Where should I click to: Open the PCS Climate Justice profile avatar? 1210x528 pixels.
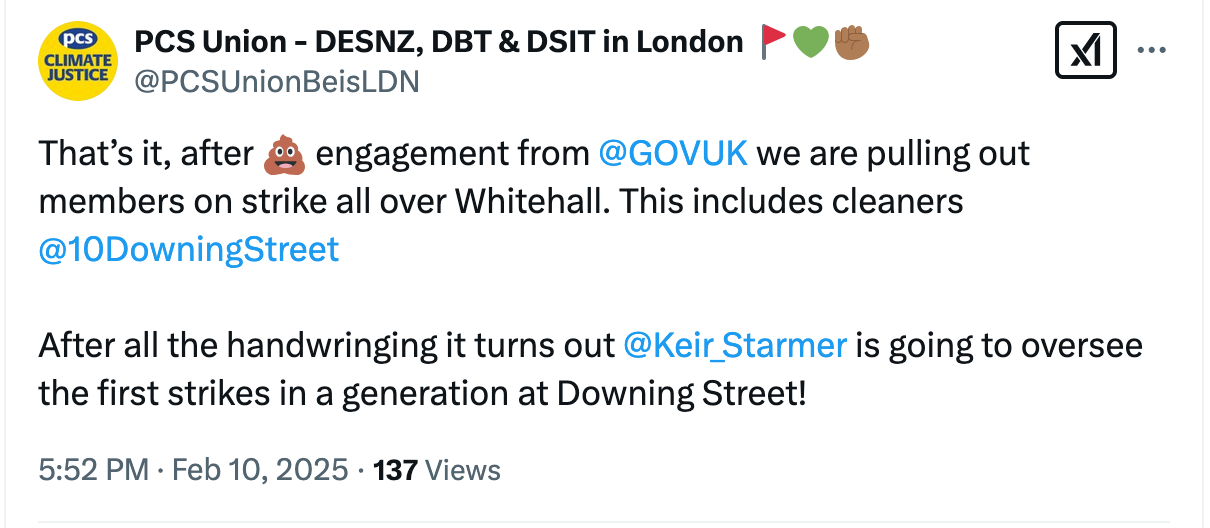click(77, 61)
